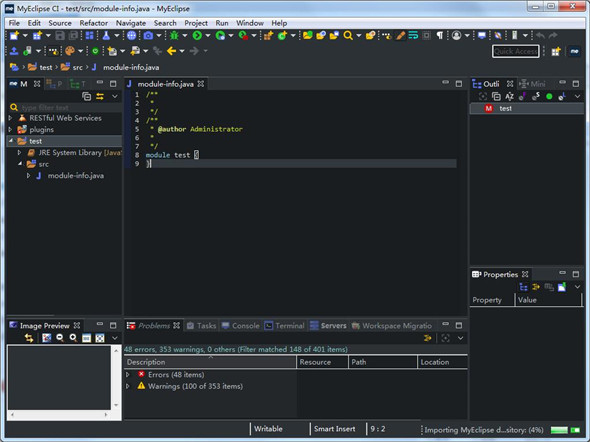Click the yellow Back arrow navigation icon

(171, 51)
